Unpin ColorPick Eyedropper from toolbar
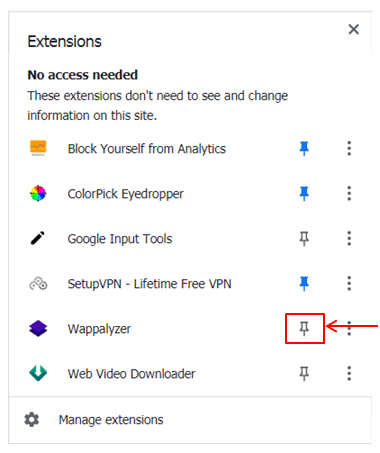 click(x=304, y=193)
